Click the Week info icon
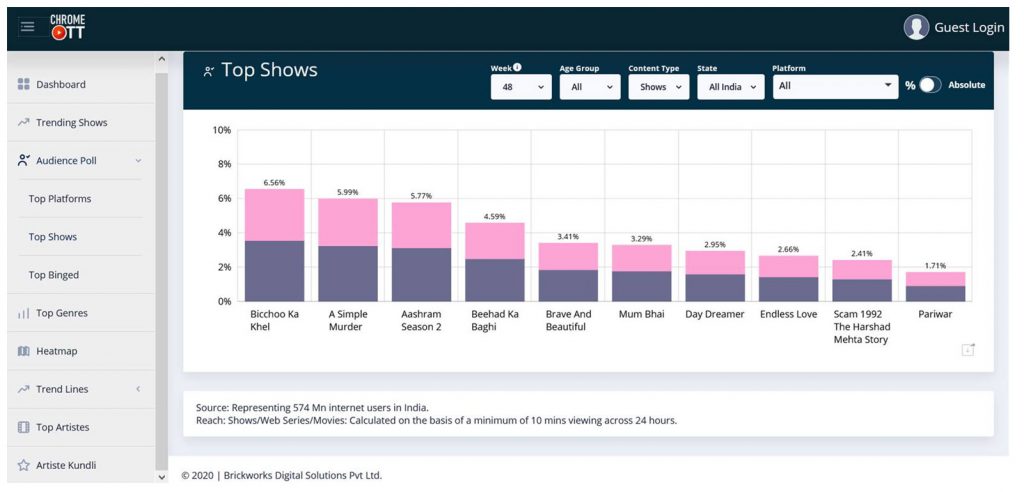Image resolution: width=1024 pixels, height=492 pixels. click(x=517, y=68)
